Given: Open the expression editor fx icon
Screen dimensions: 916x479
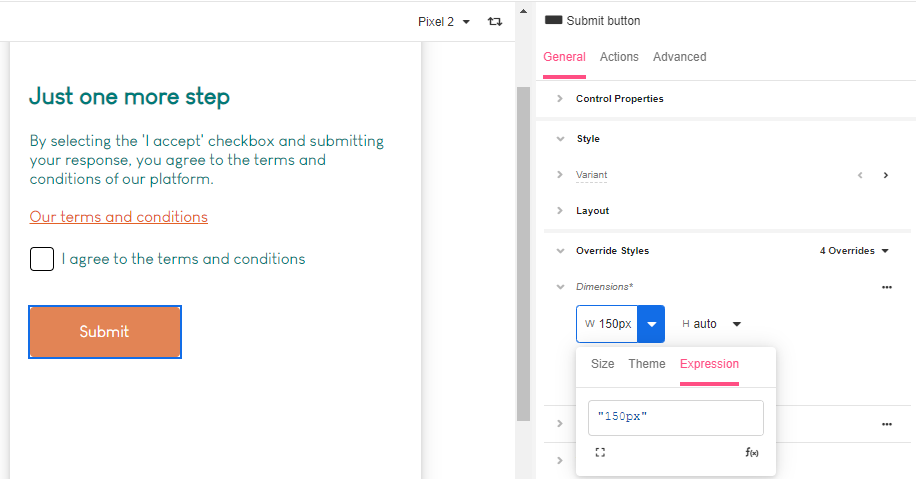Looking at the screenshot, I should [x=752, y=452].
